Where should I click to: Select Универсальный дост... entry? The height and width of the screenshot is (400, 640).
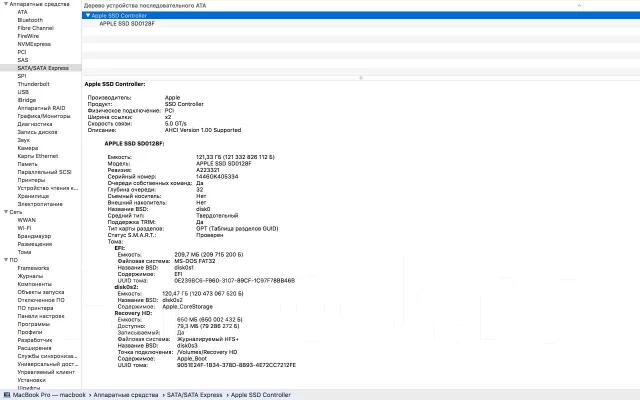point(47,364)
